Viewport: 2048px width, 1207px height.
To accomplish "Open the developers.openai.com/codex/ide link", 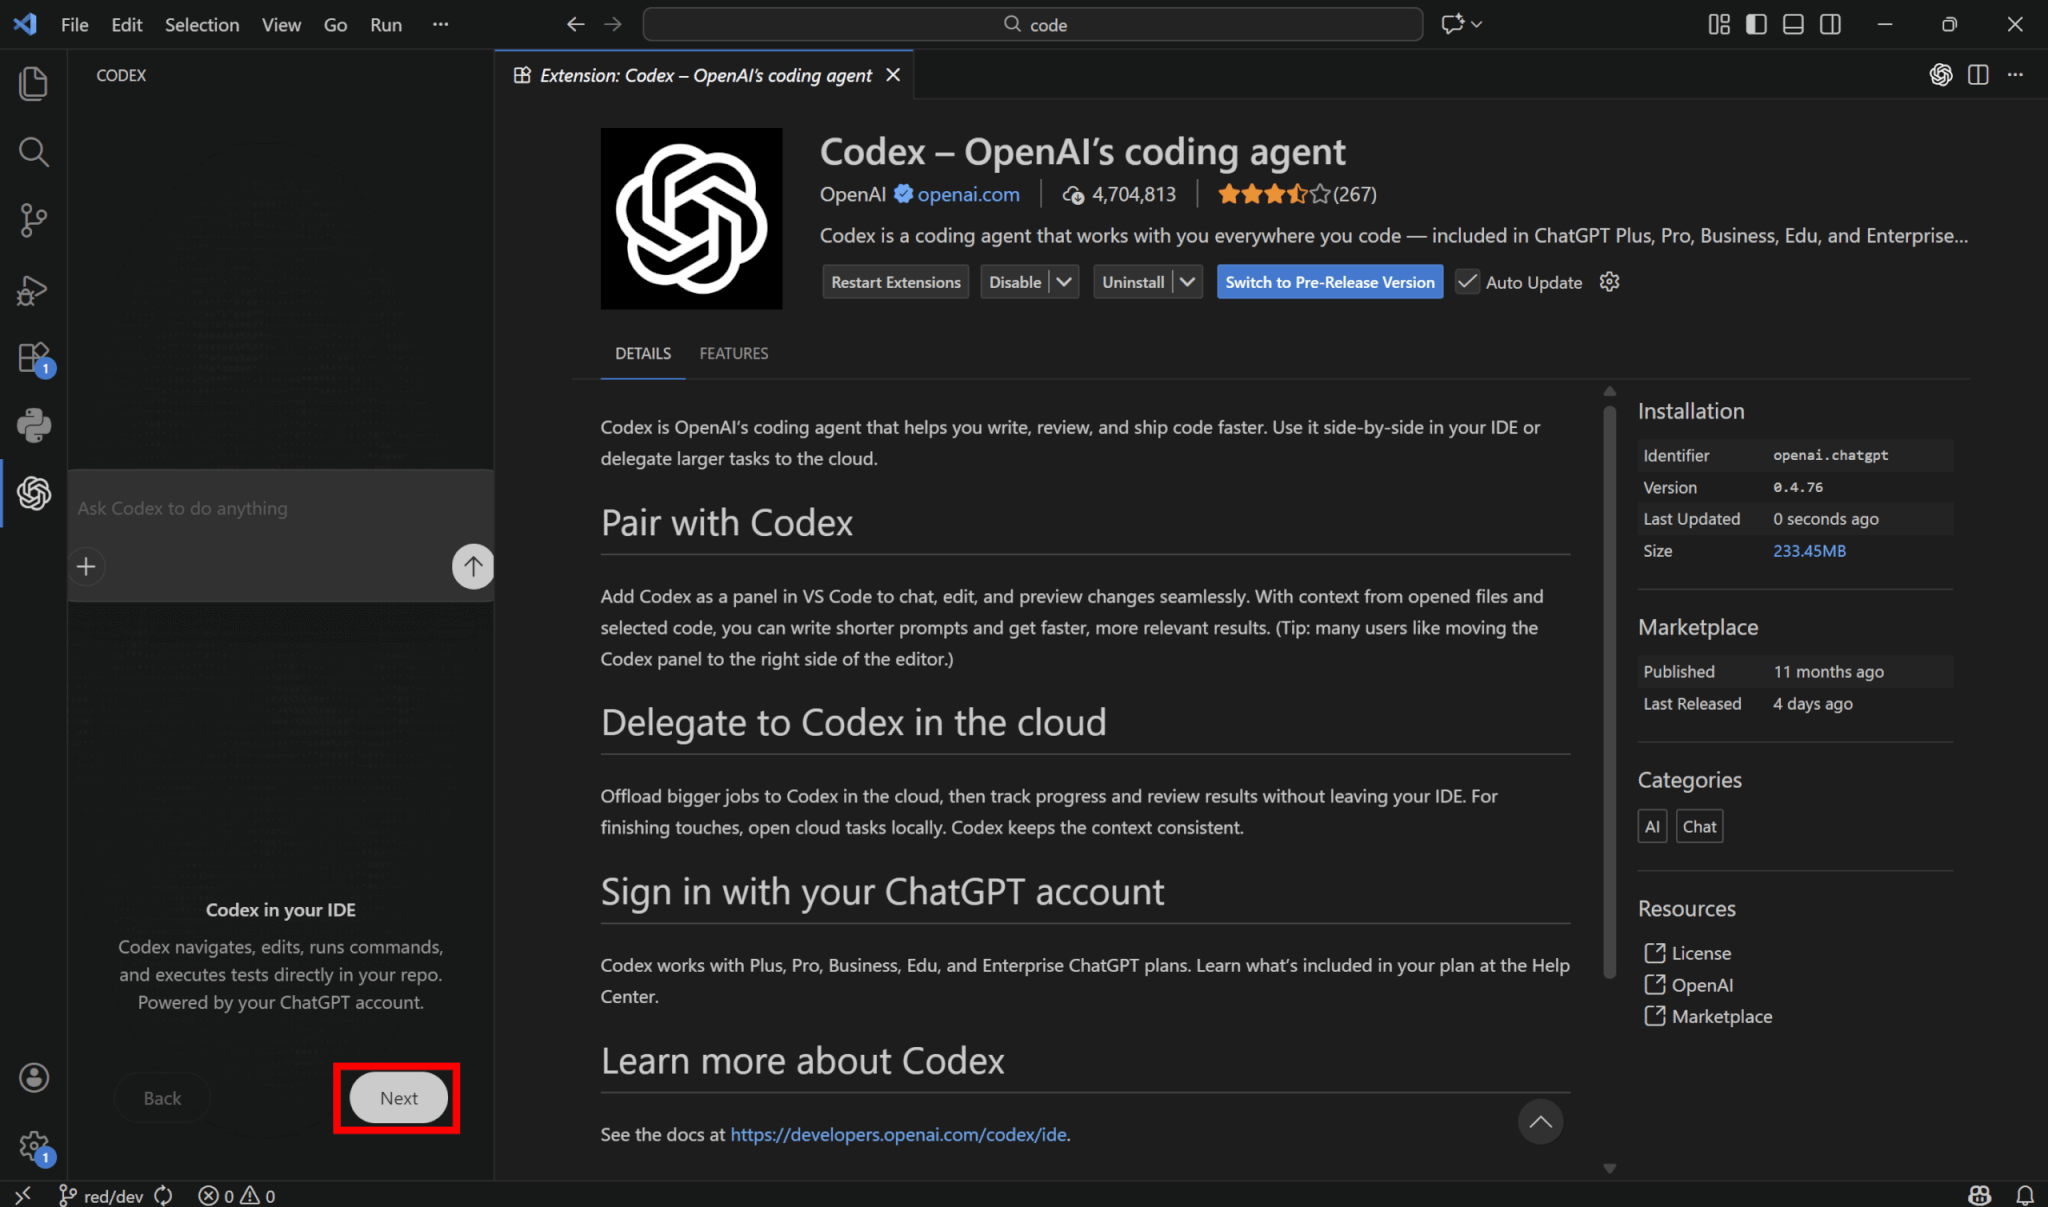I will tap(897, 1134).
